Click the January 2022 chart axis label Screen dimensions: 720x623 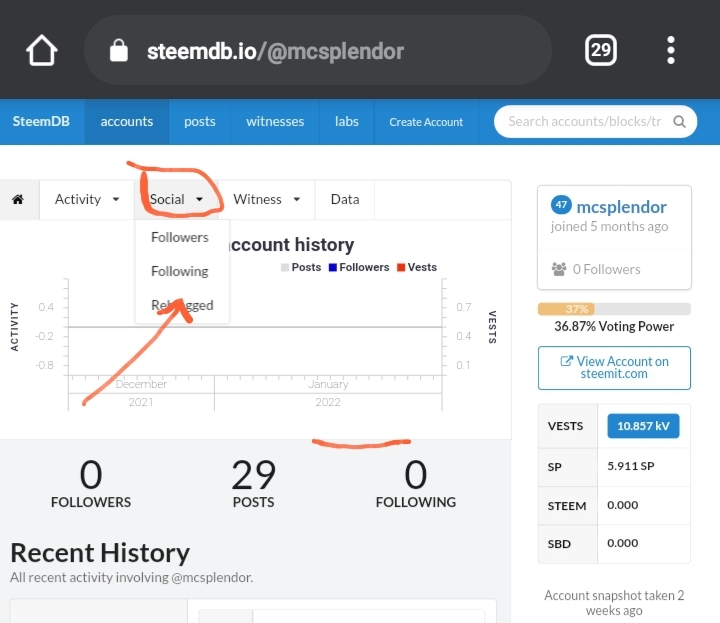[x=328, y=393]
